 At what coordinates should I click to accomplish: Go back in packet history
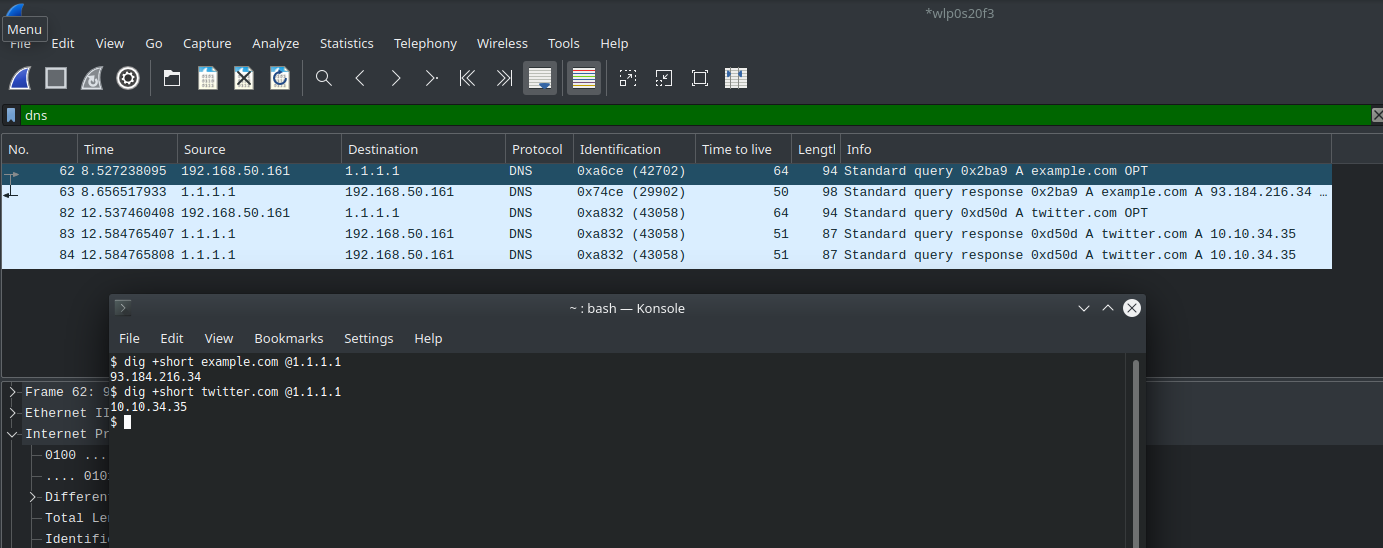click(360, 78)
